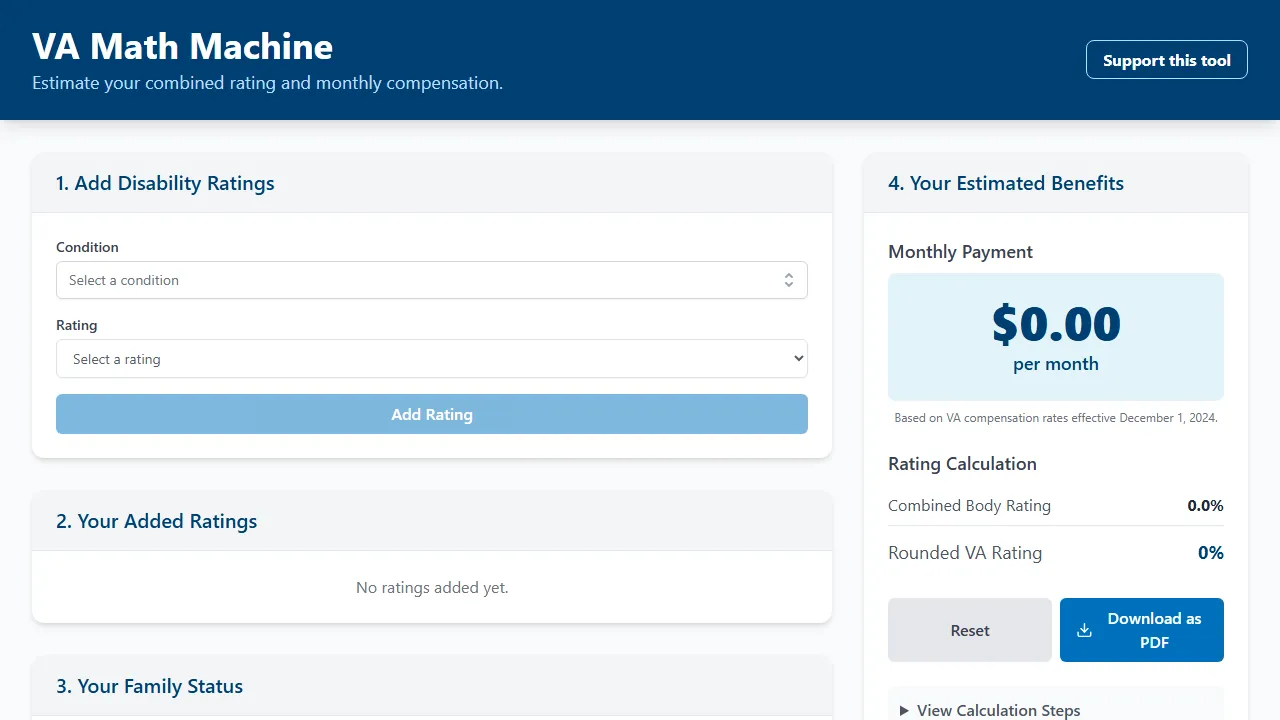Click the triangle beside View Calculation Steps
Image resolution: width=1280 pixels, height=720 pixels.
pyautogui.click(x=905, y=710)
